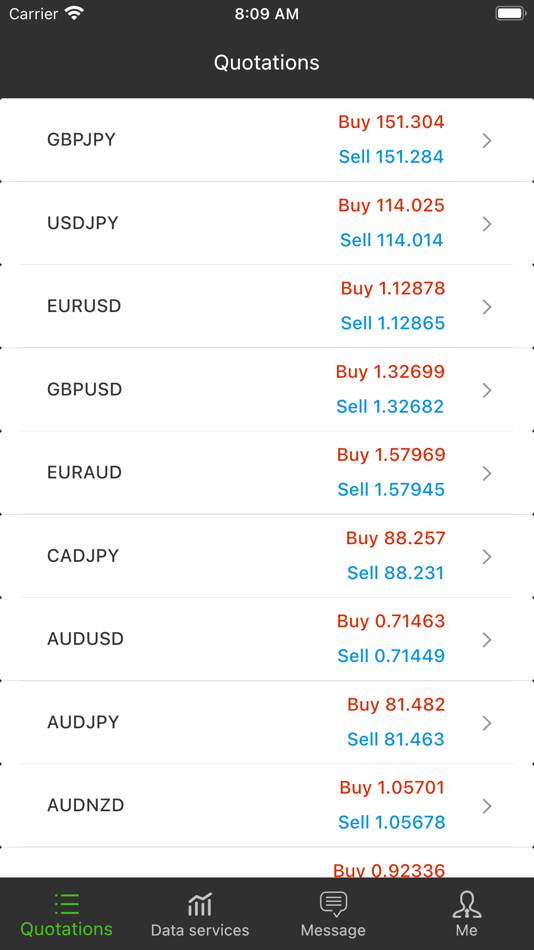Open Data services chart icon
Image resolution: width=534 pixels, height=950 pixels.
[x=199, y=904]
